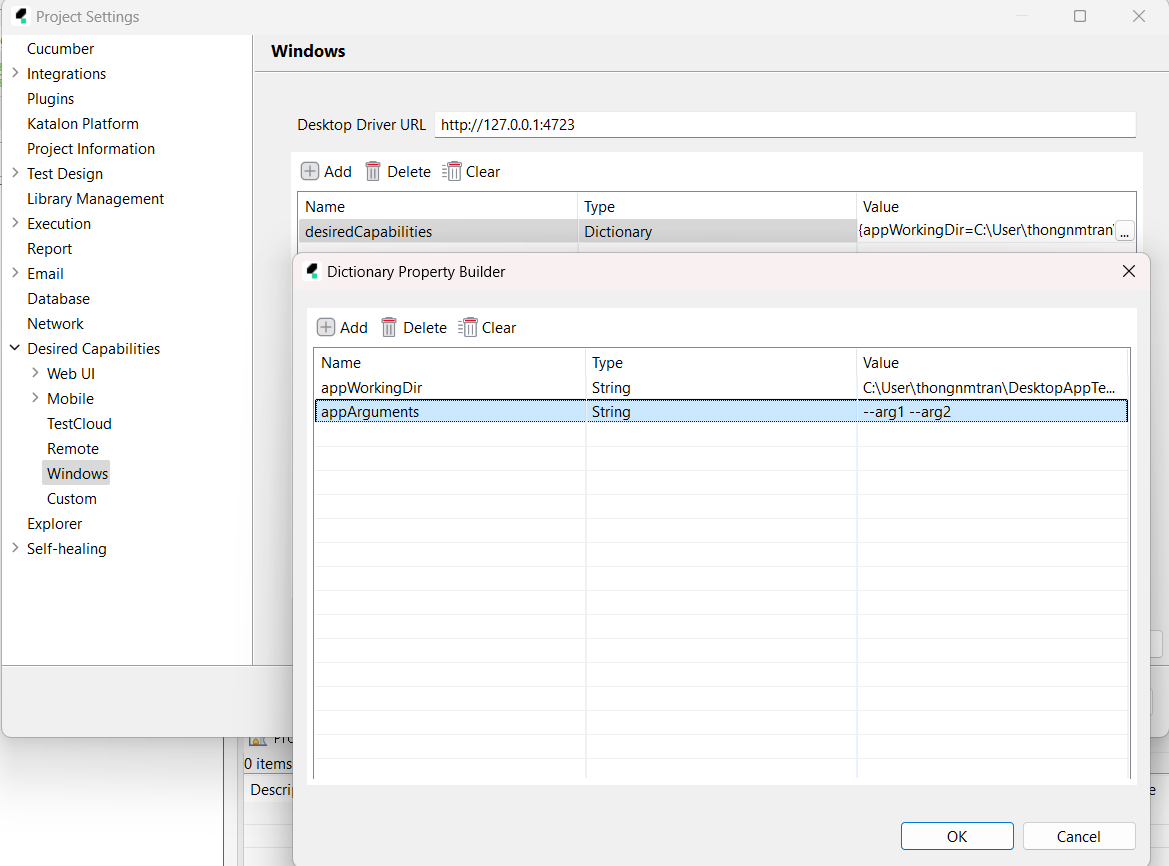Click the Delete icon in the capabilities toolbar
Image resolution: width=1169 pixels, height=866 pixels.
372,171
